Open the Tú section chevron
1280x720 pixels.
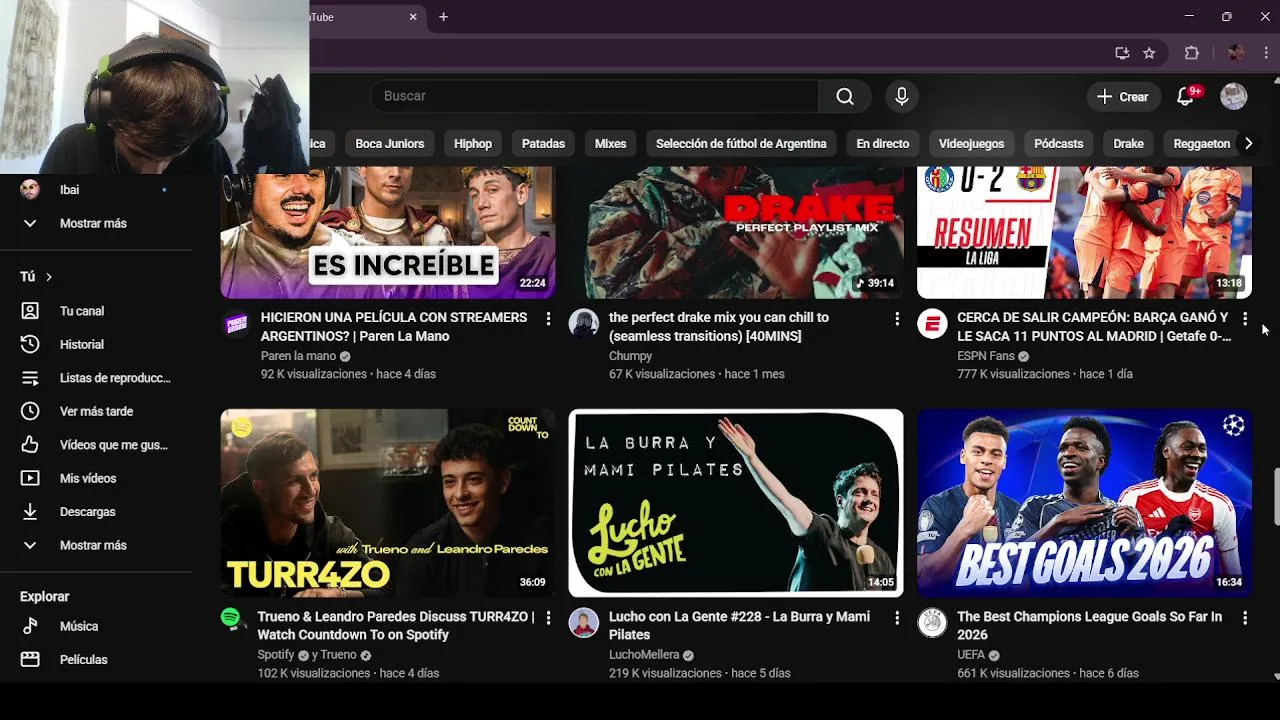click(x=48, y=277)
